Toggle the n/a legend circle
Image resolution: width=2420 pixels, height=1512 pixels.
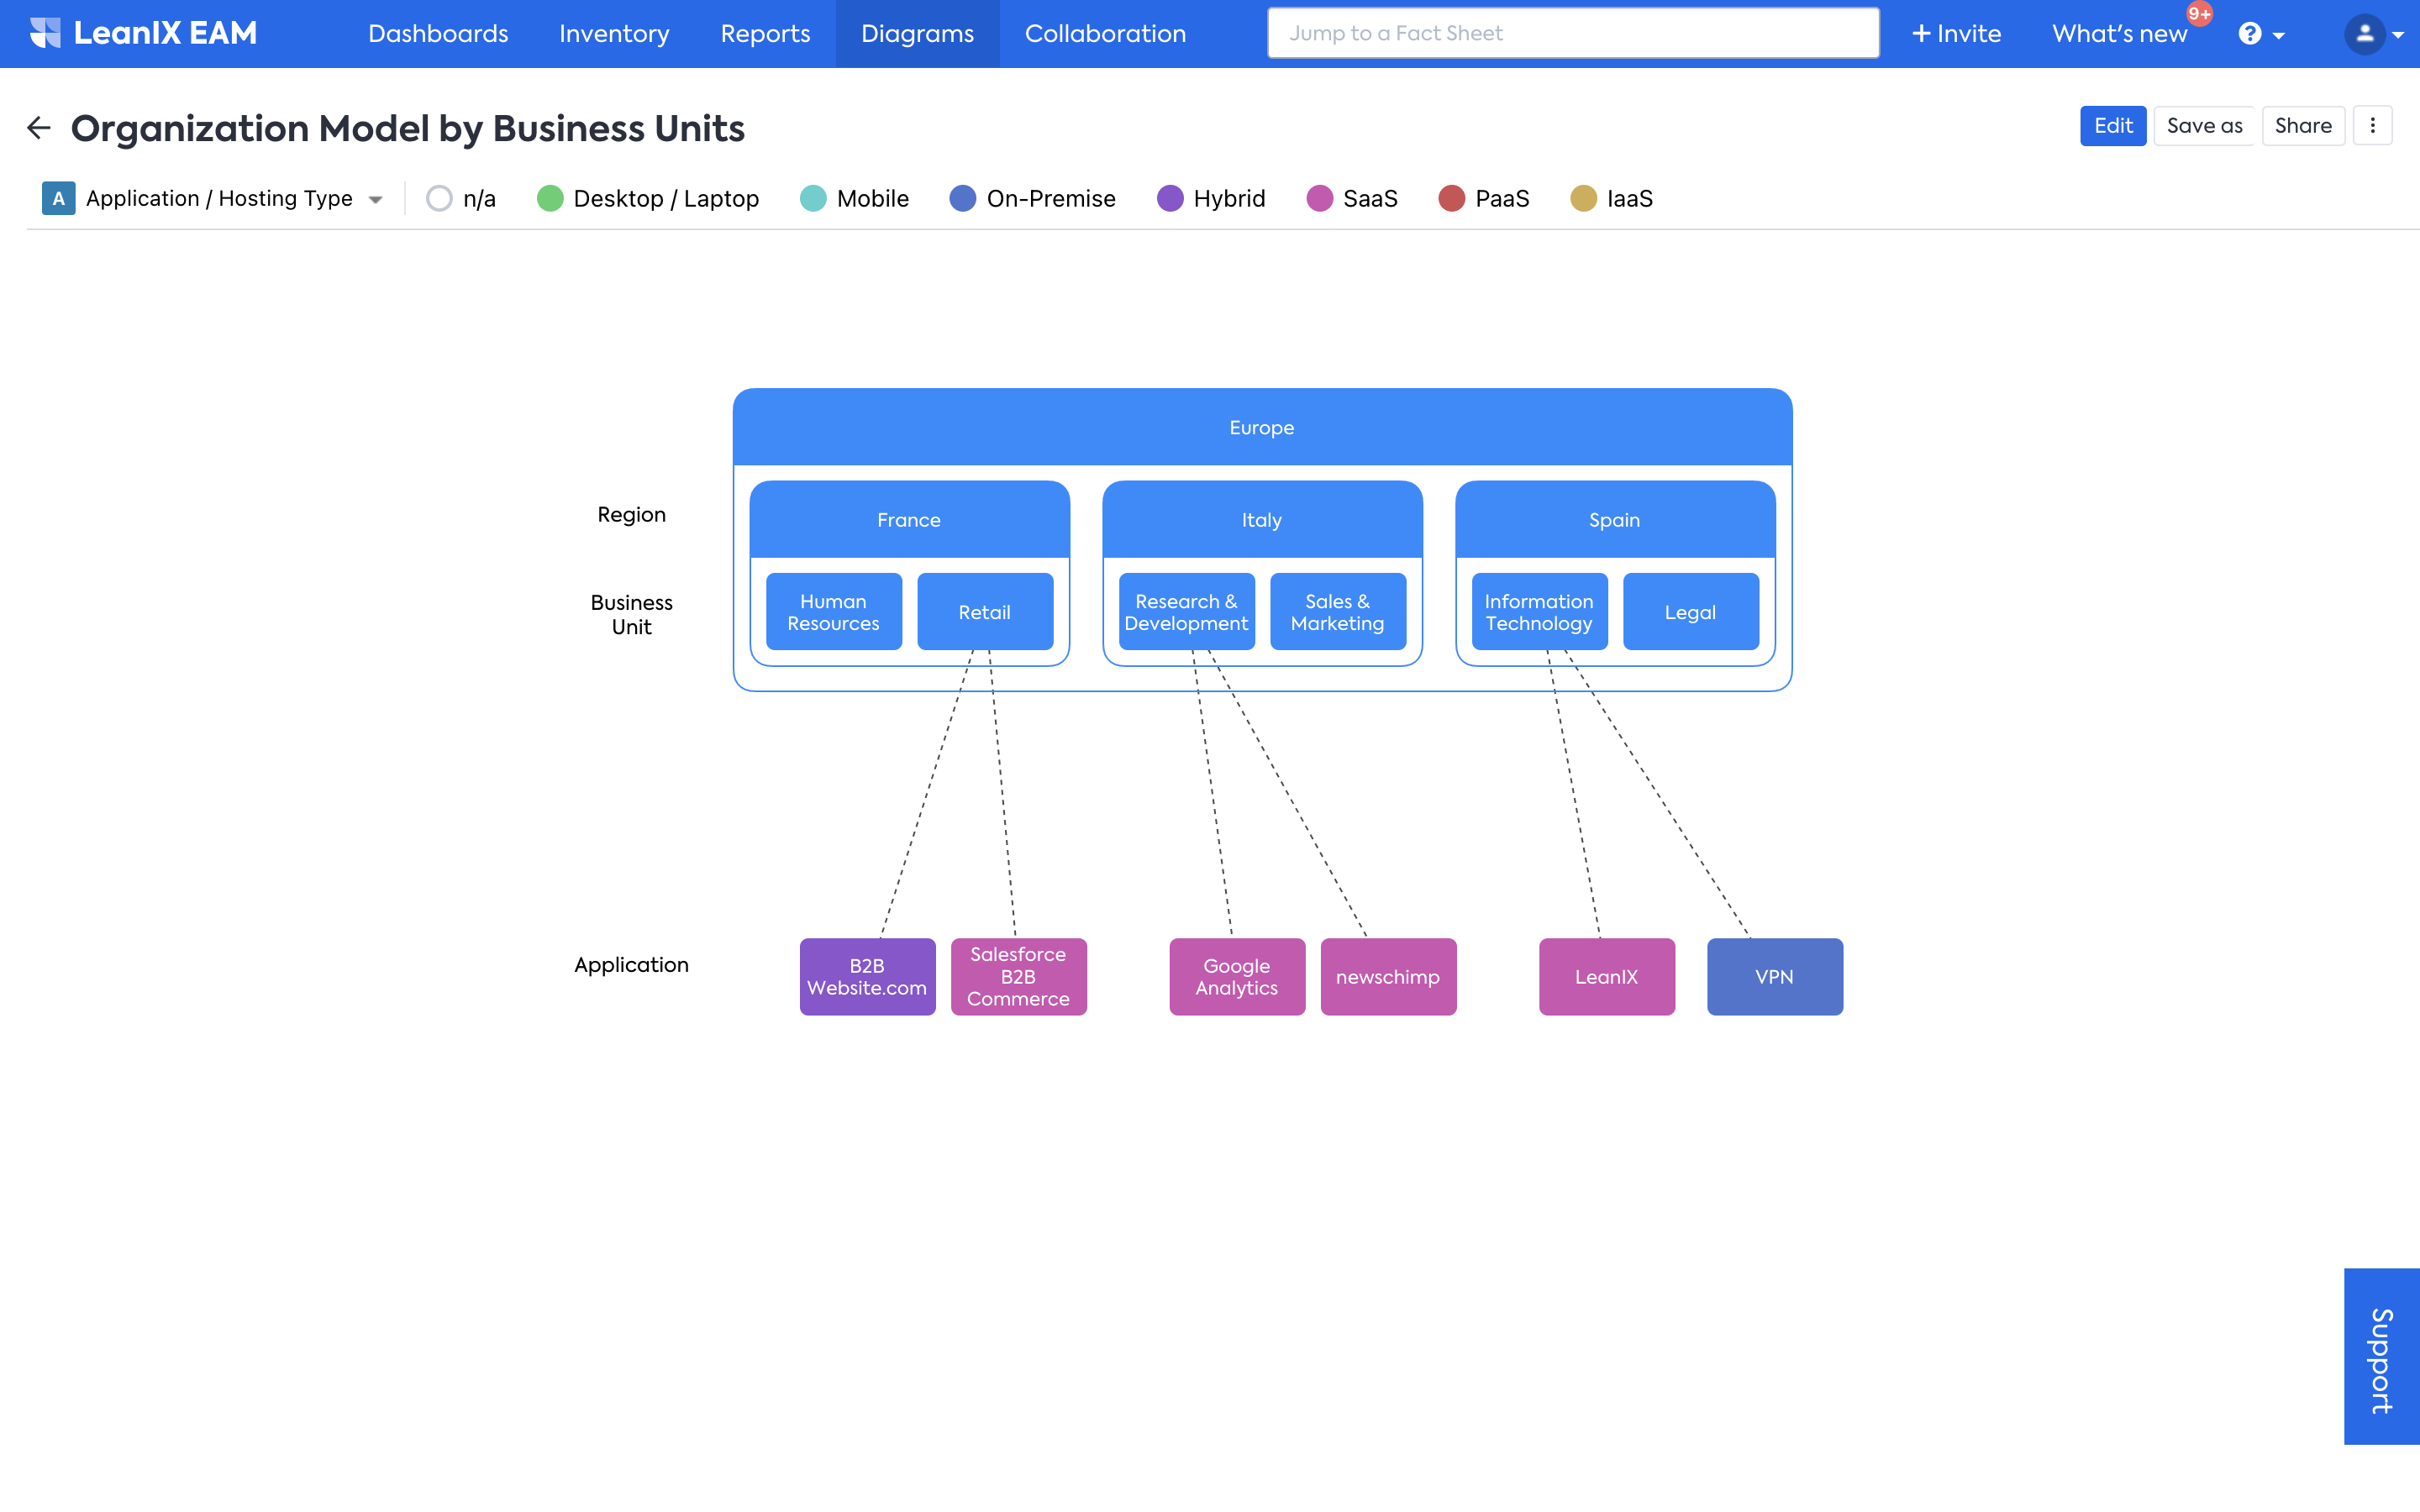439,198
